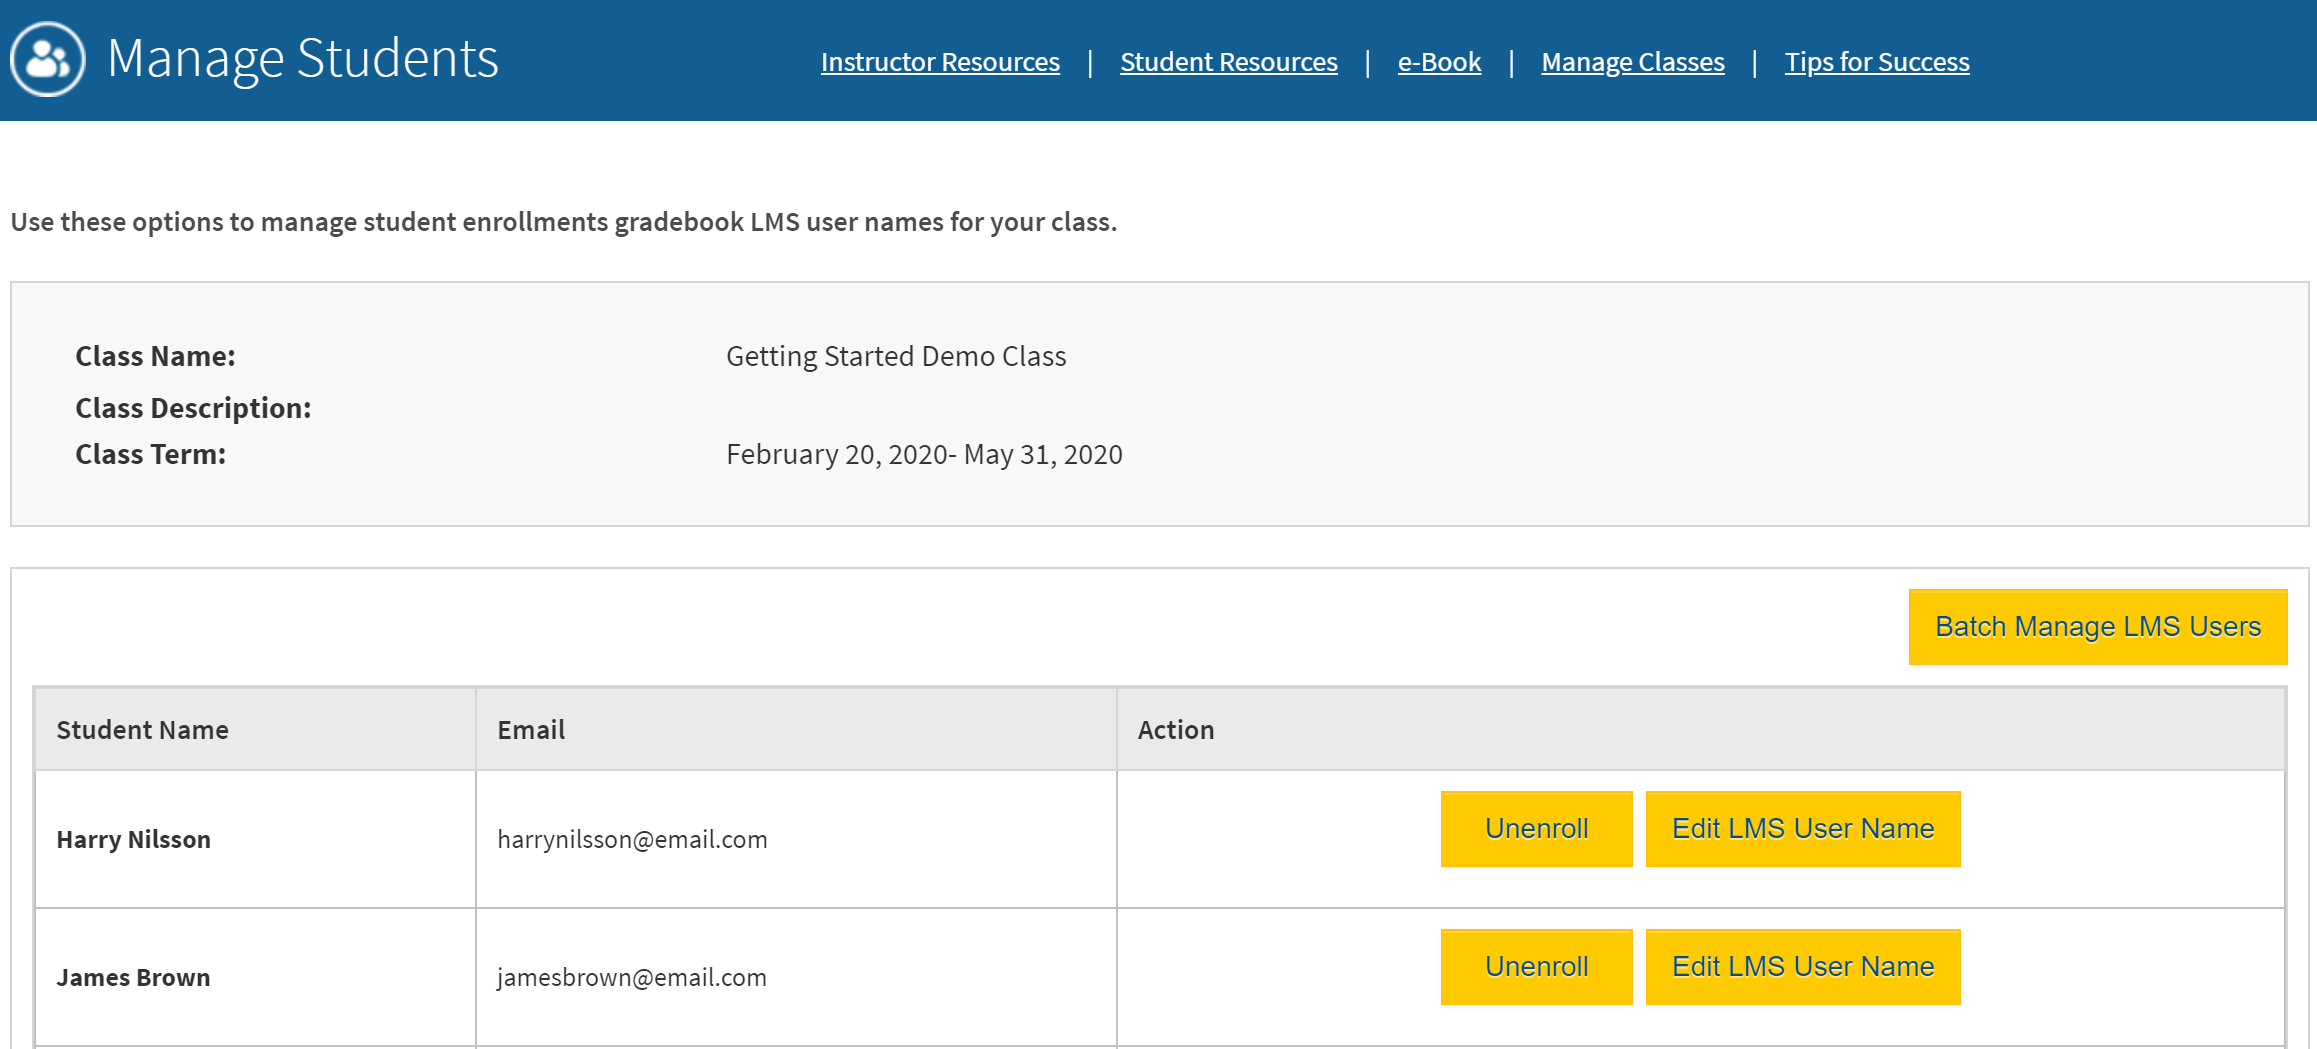Screen dimensions: 2317x1049
Task: Click the jamesbrown@email.com address
Action: 632,977
